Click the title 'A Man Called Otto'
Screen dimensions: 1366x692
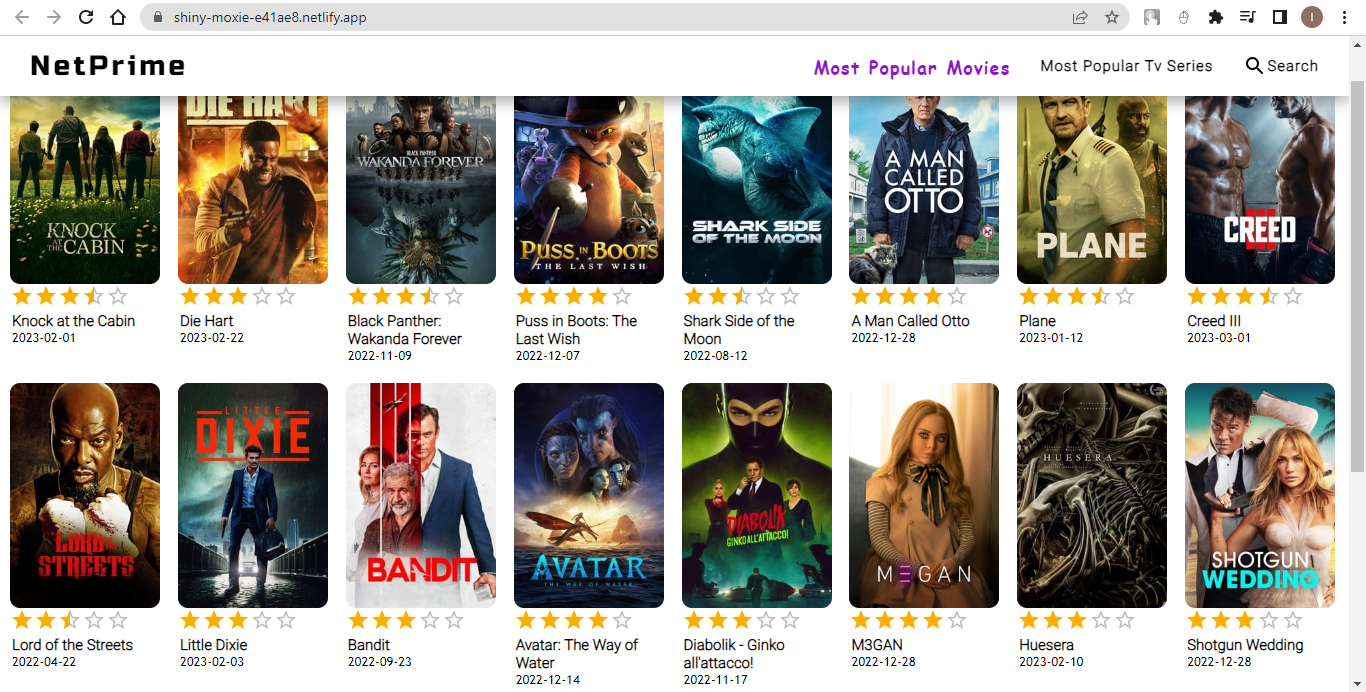coord(910,321)
